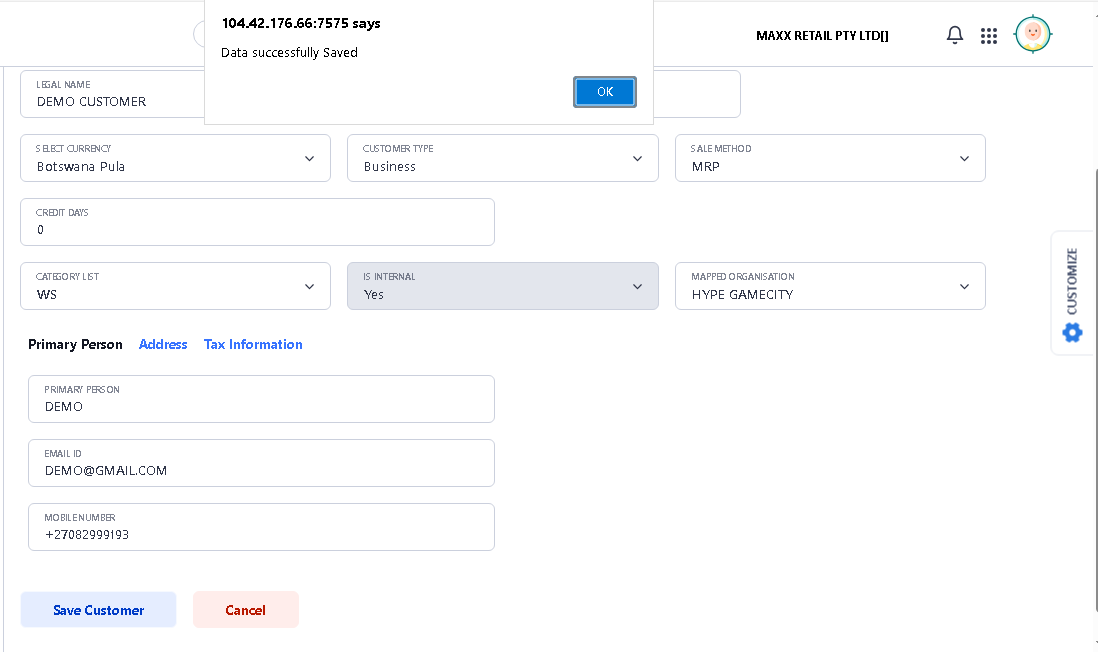Click the Cancel button
Screen dimensions: 1098x652
245,610
